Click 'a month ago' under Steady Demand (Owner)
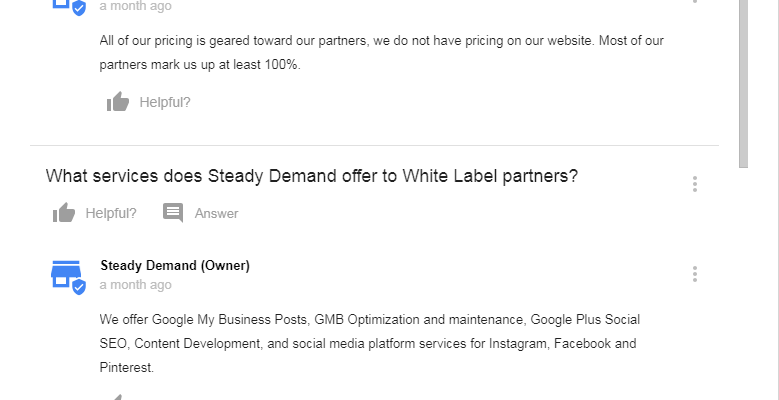The width and height of the screenshot is (779, 400). [135, 285]
